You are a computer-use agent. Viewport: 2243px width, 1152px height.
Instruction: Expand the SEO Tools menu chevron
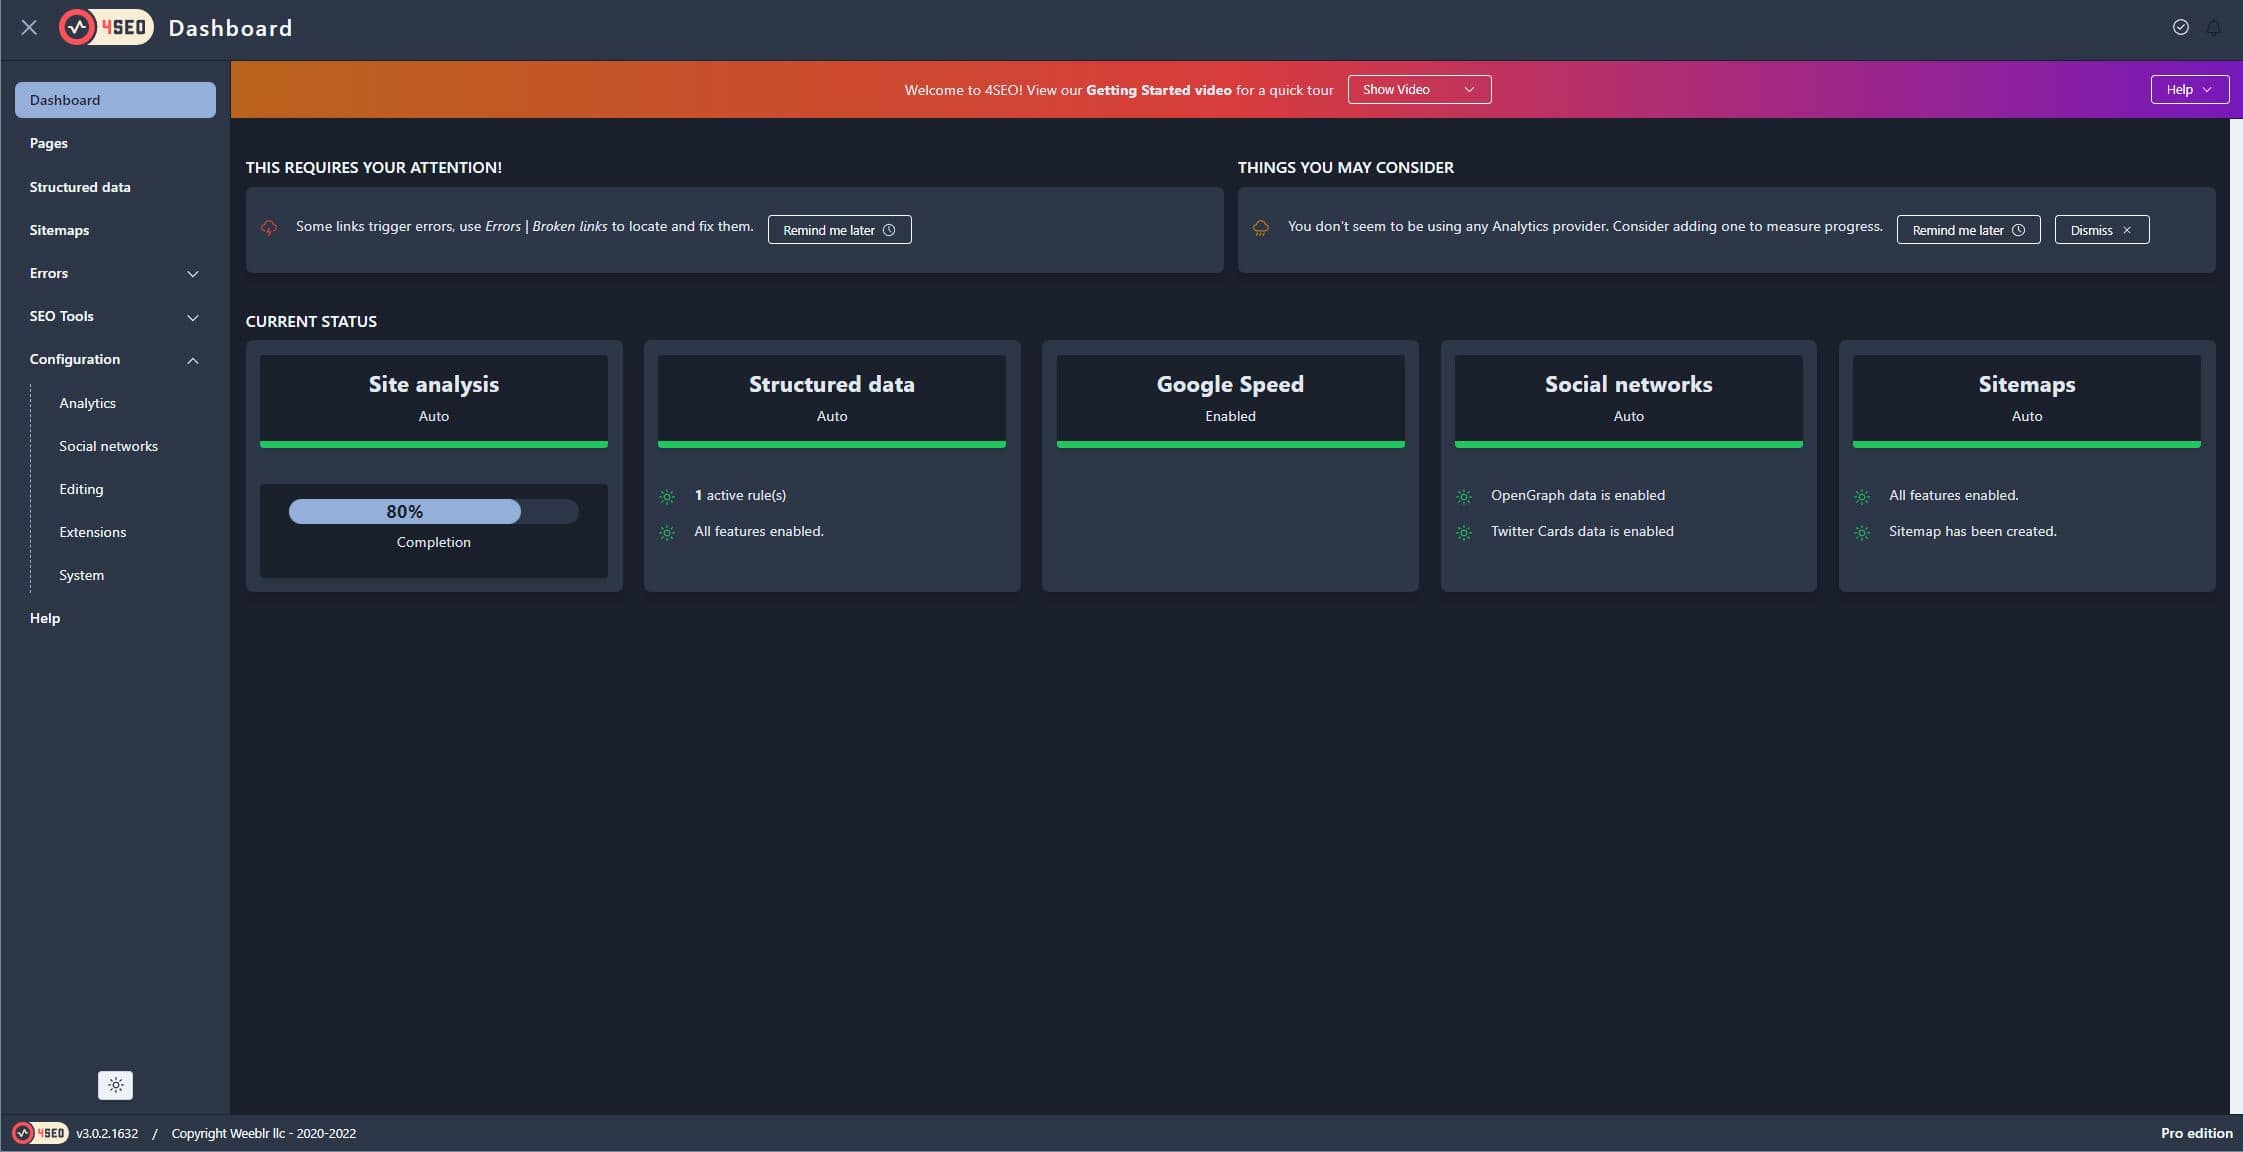[x=193, y=317]
